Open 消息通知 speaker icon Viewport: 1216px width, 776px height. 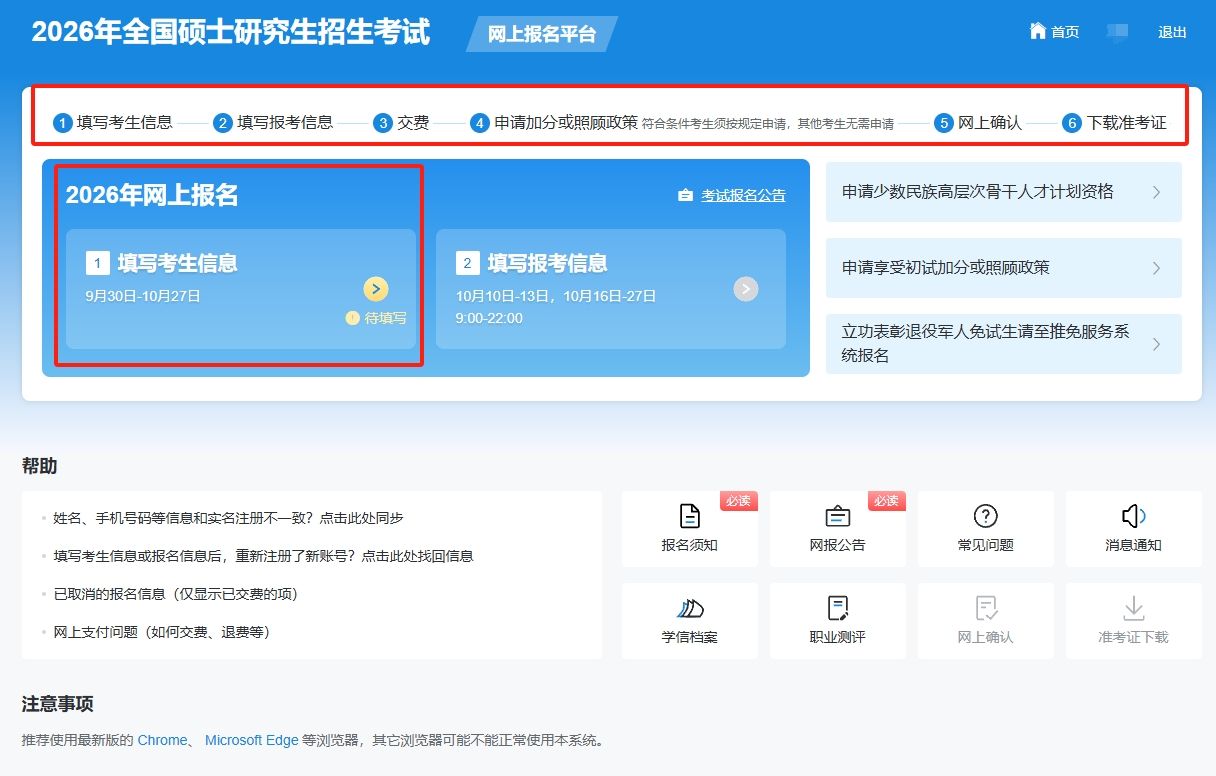pyautogui.click(x=1133, y=516)
